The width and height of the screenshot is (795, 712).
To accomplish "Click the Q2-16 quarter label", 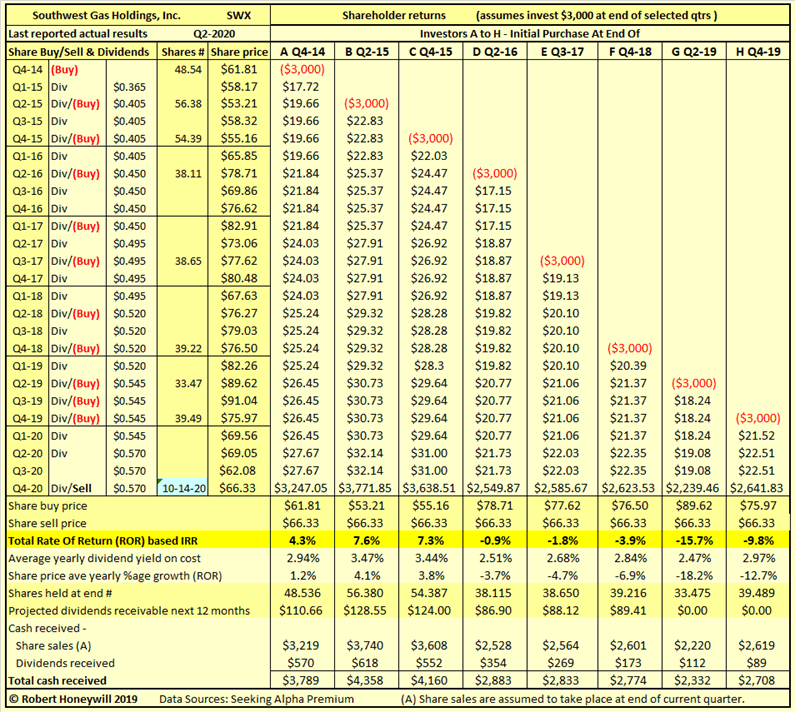I will point(27,174).
